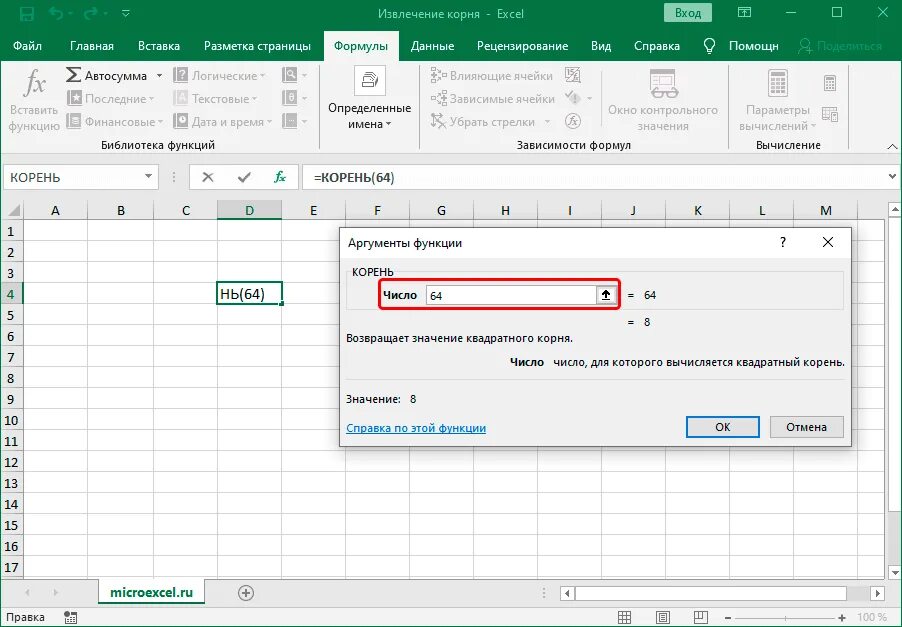Click the Undo arrow in quick access toolbar

(x=56, y=13)
